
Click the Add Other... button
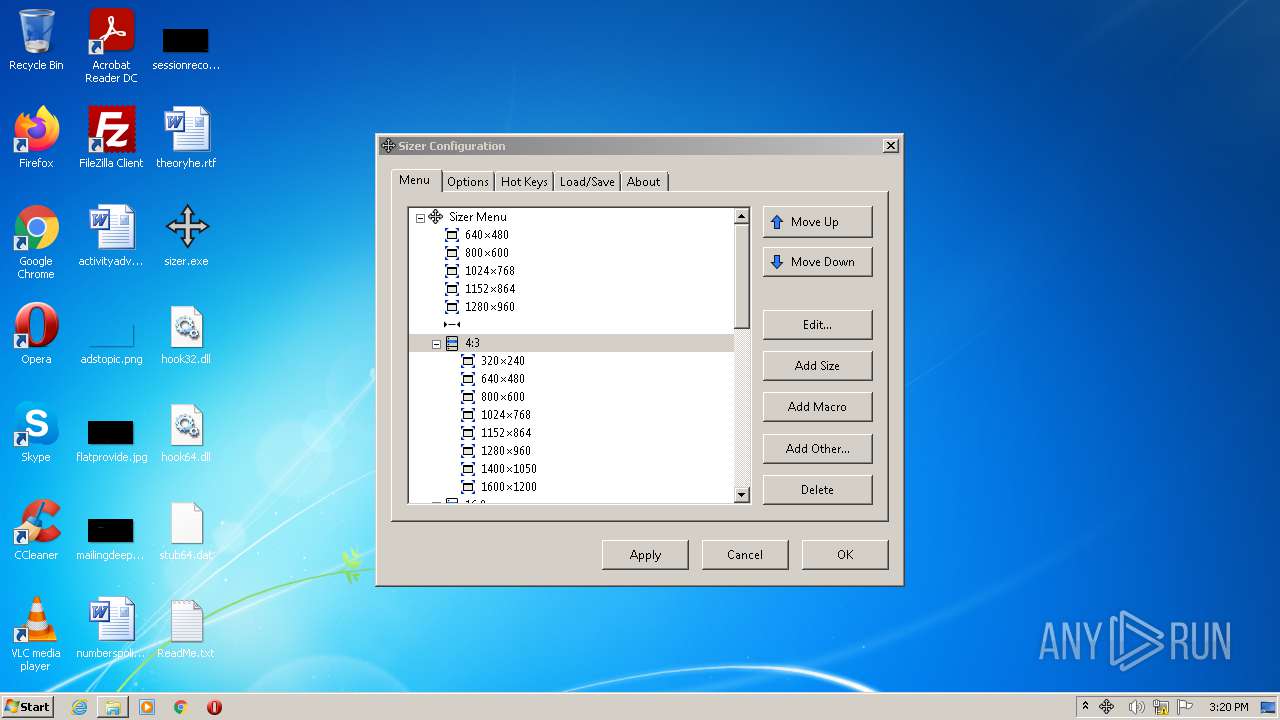(x=817, y=449)
